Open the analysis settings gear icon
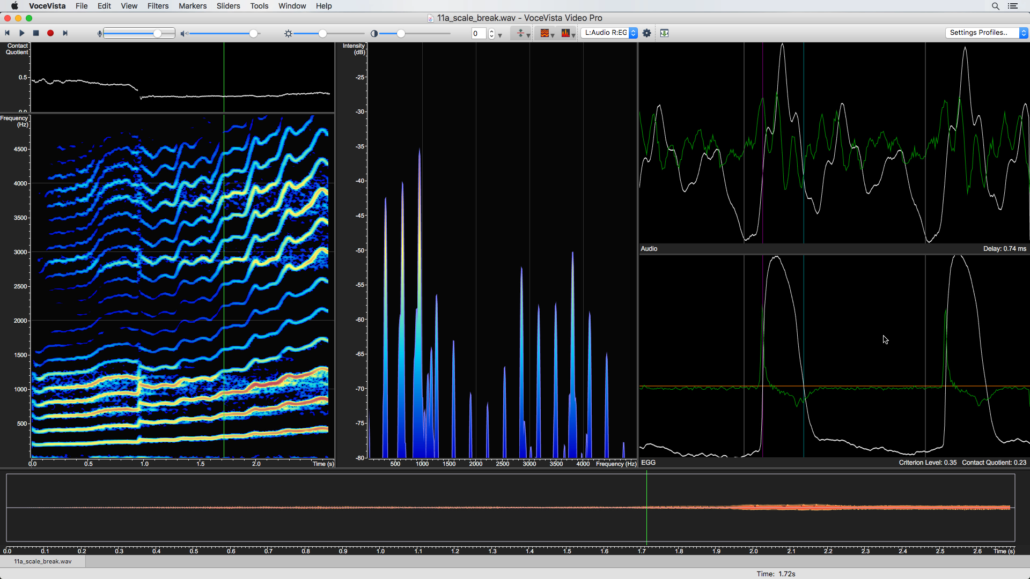 point(646,33)
